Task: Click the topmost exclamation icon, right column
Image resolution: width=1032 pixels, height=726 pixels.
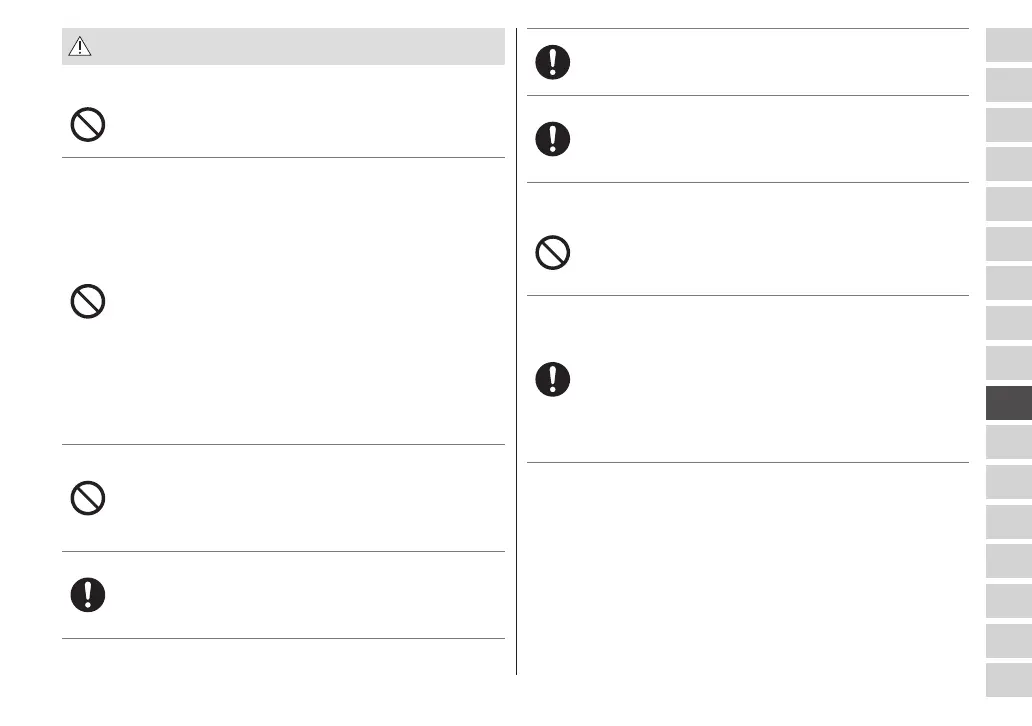Action: pyautogui.click(x=552, y=62)
